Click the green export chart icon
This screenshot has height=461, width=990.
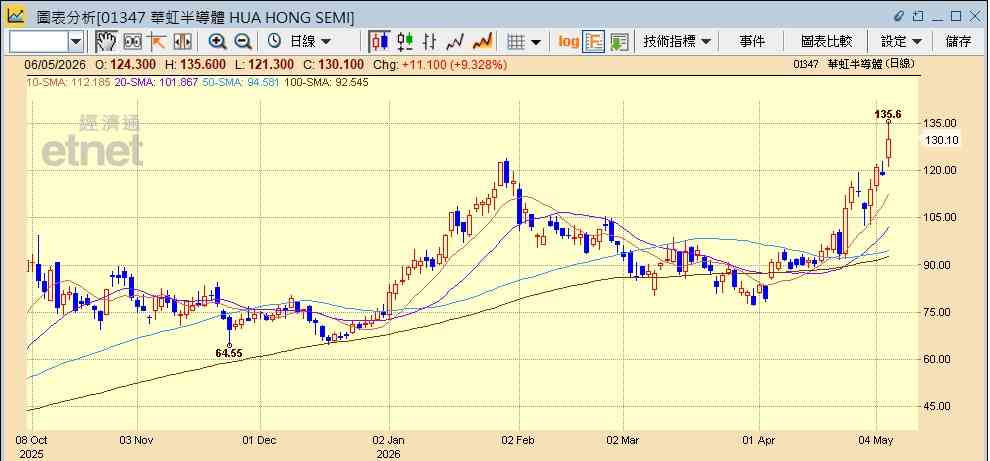[619, 42]
